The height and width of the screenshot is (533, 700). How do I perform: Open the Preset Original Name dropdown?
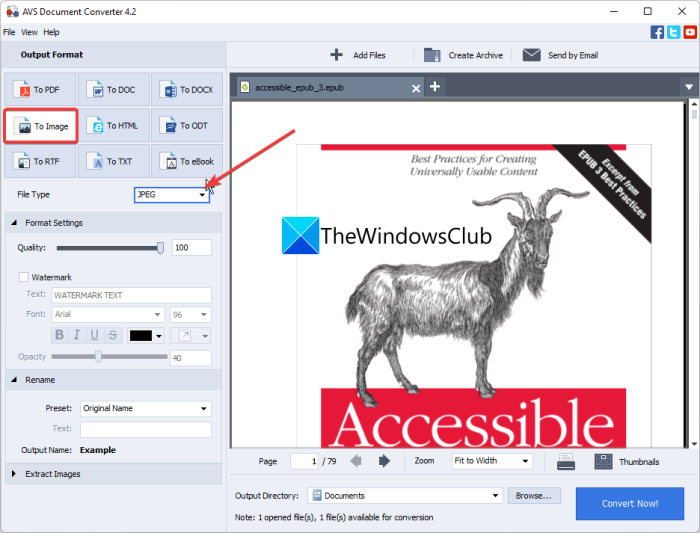click(x=146, y=408)
